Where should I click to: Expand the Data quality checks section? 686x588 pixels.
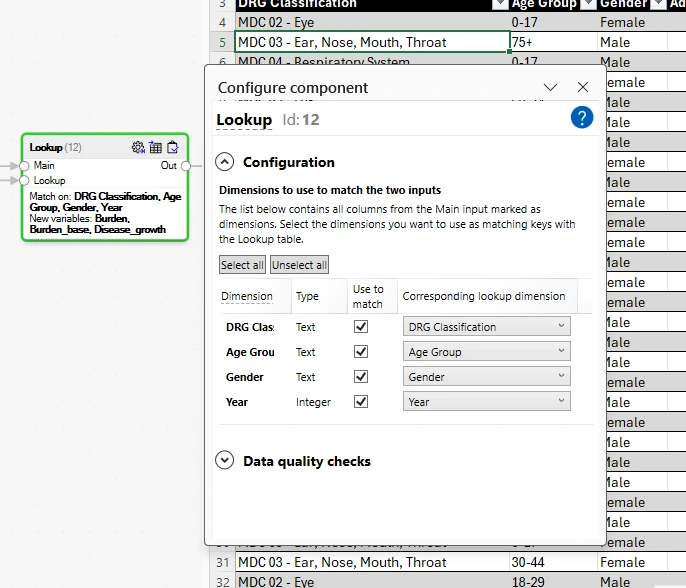224,460
